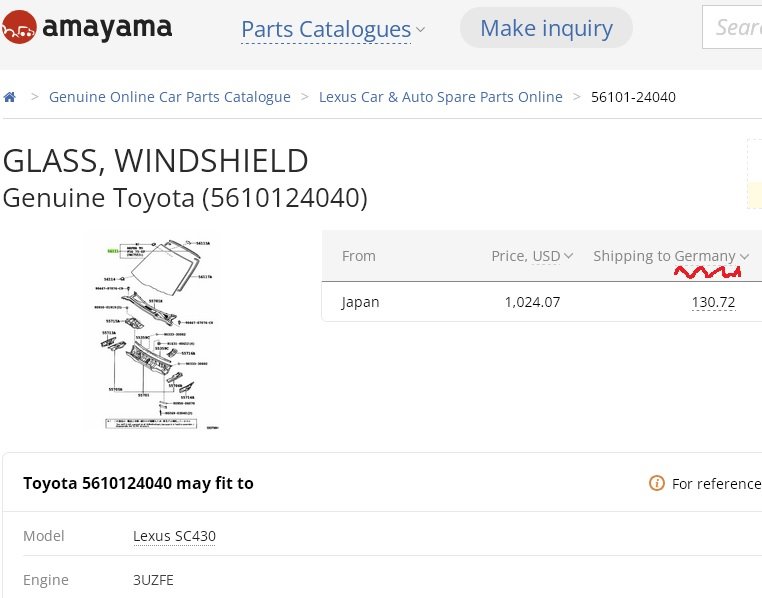This screenshot has height=598, width=762.
Task: Select the Japan price row
Action: tap(542, 302)
